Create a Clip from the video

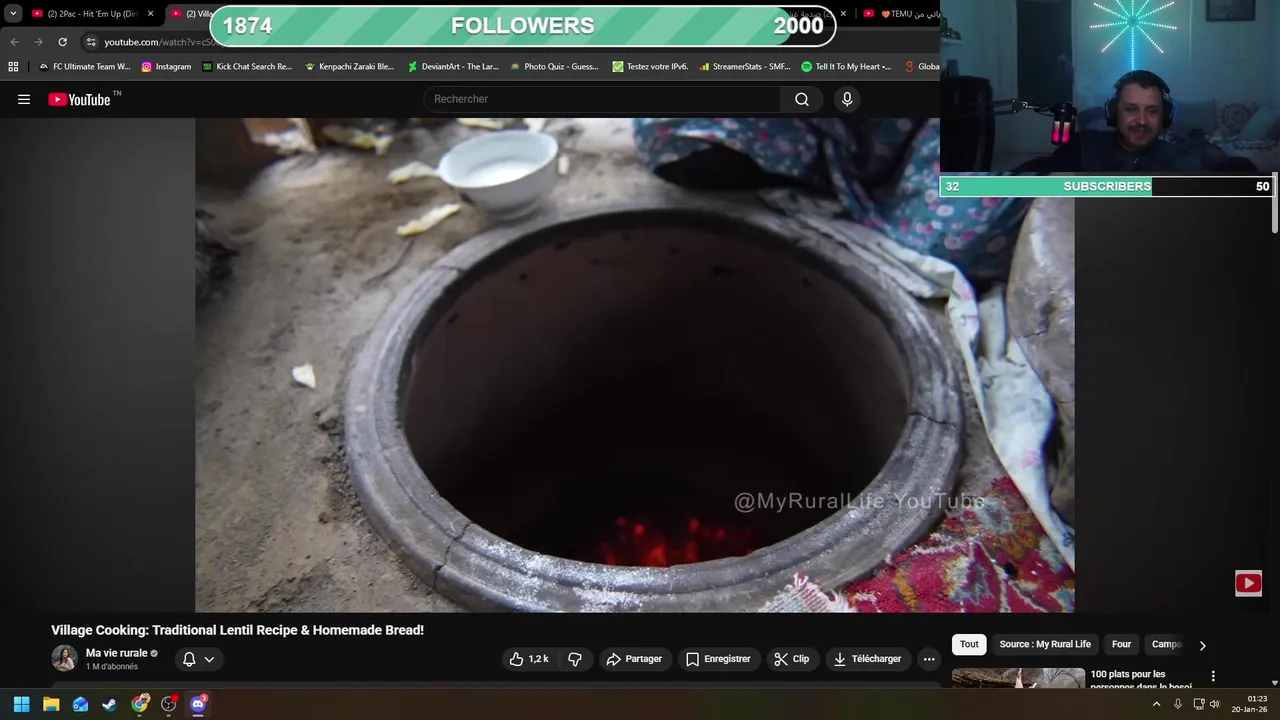pos(792,659)
